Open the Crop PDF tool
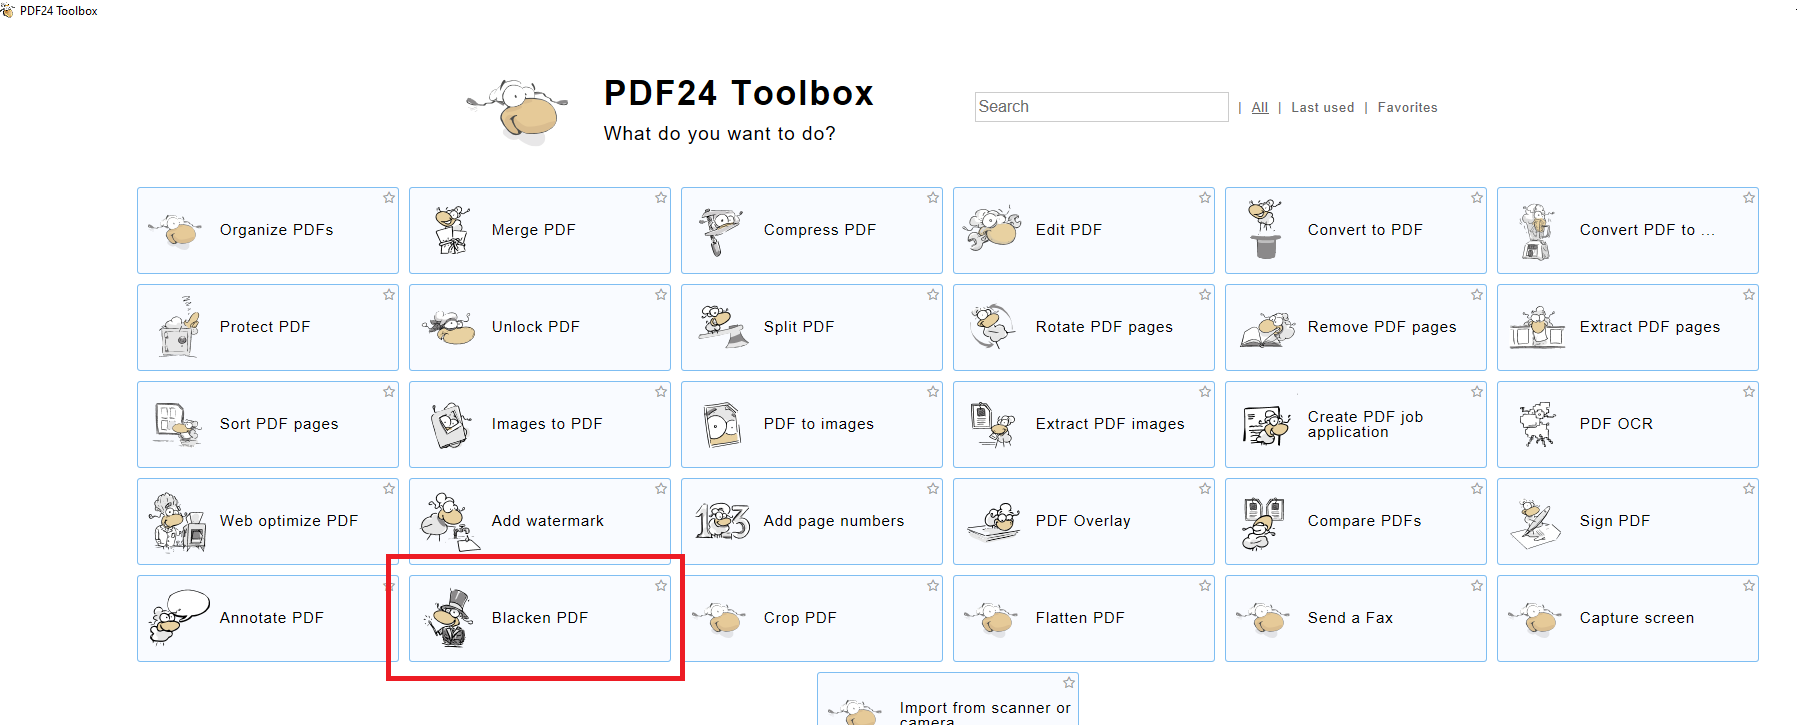 (x=812, y=618)
